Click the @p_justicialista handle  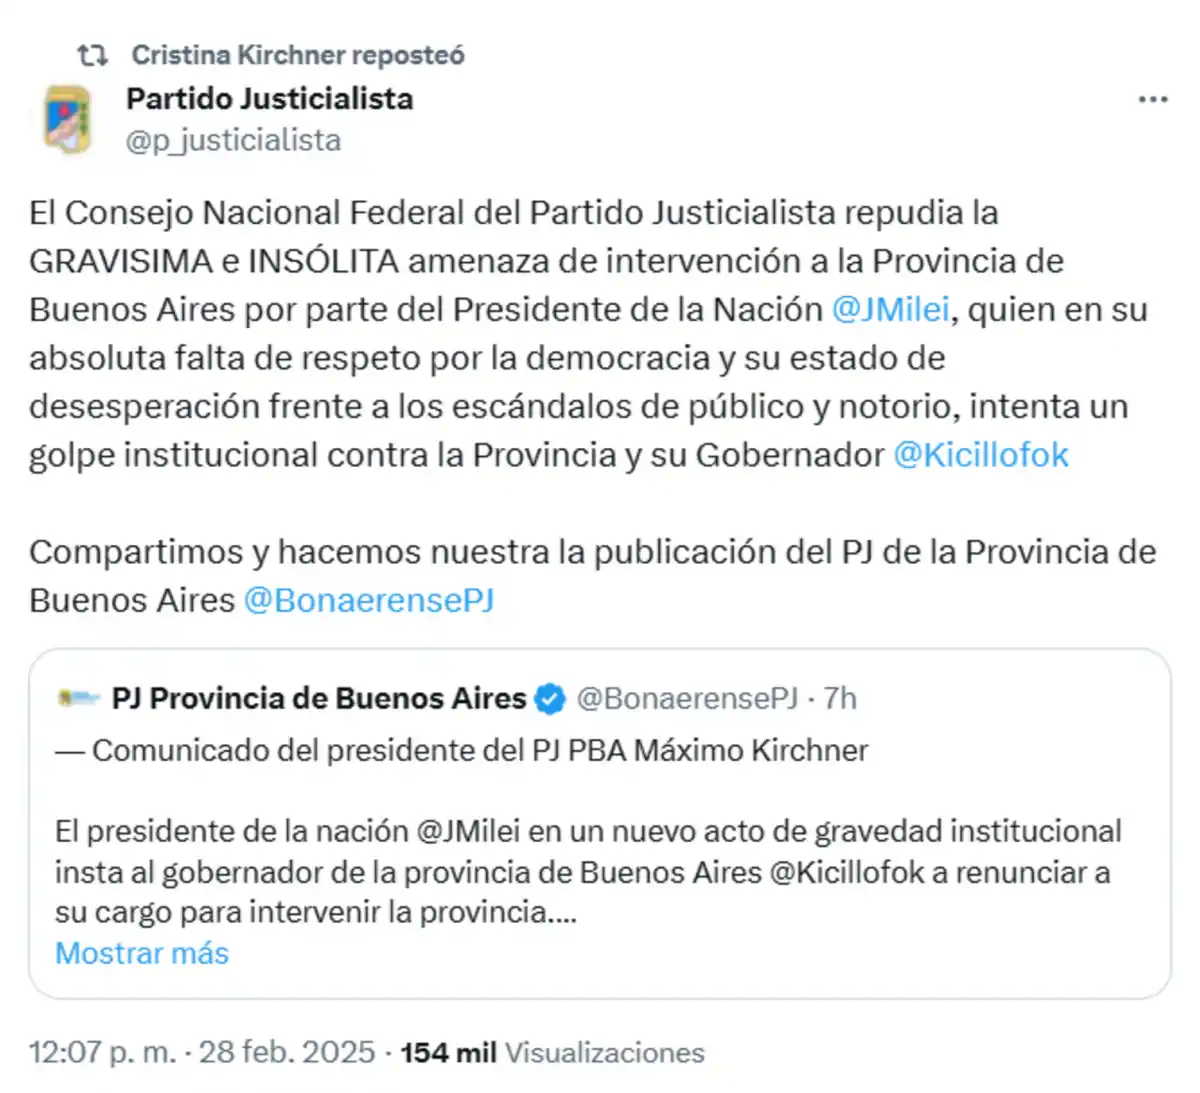pyautogui.click(x=231, y=140)
